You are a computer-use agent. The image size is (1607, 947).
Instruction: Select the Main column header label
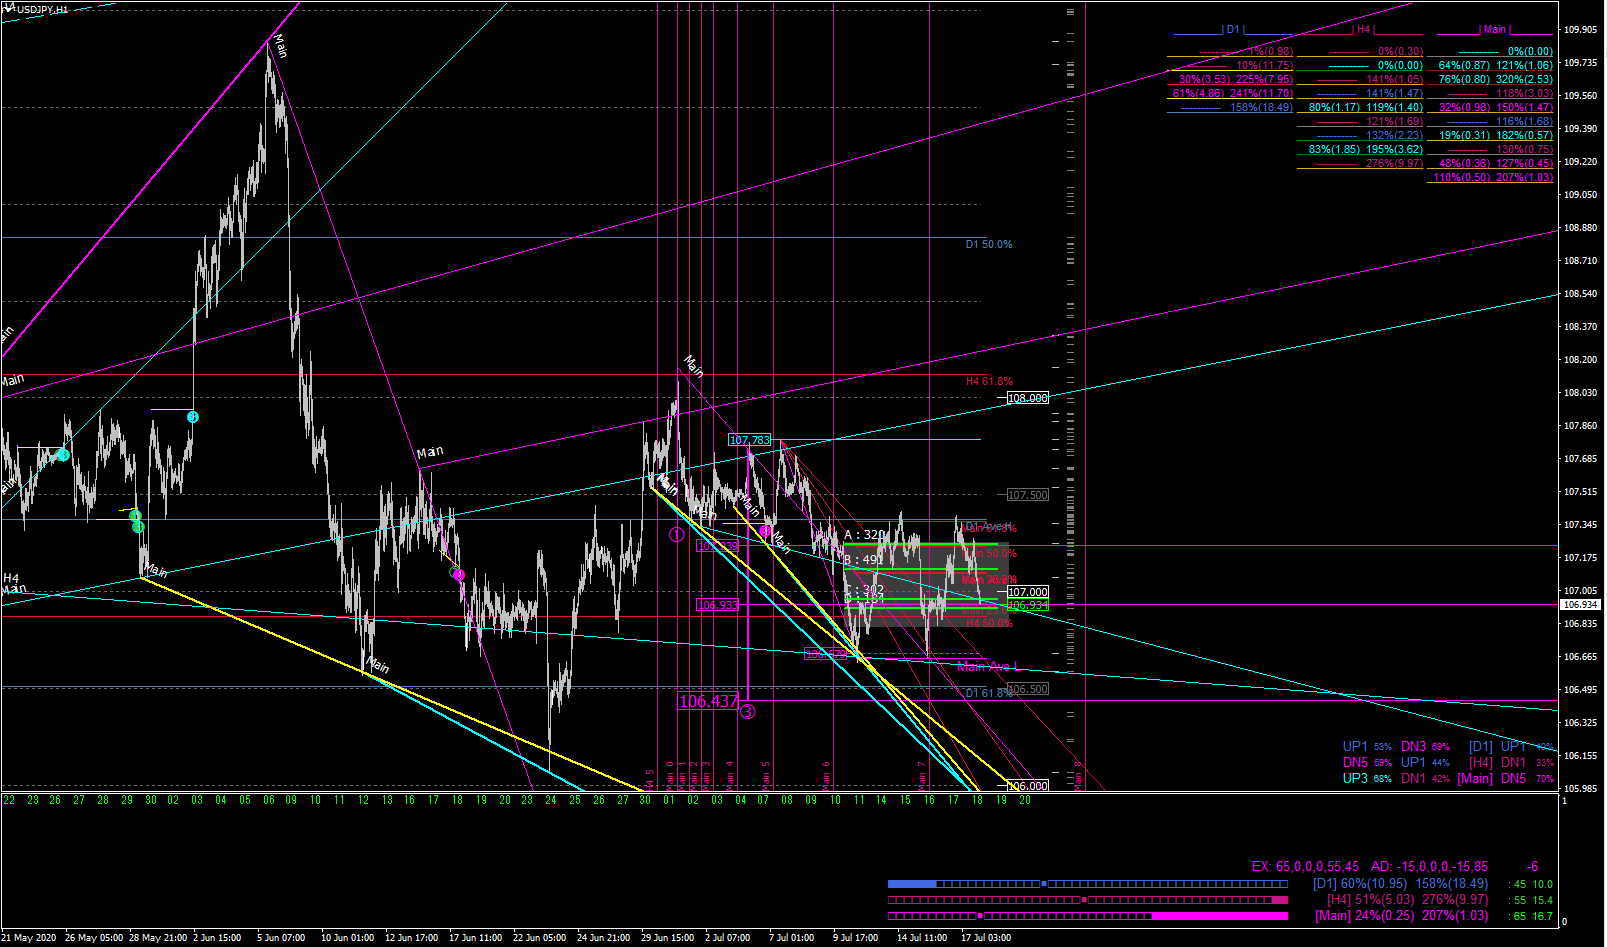pos(1495,30)
